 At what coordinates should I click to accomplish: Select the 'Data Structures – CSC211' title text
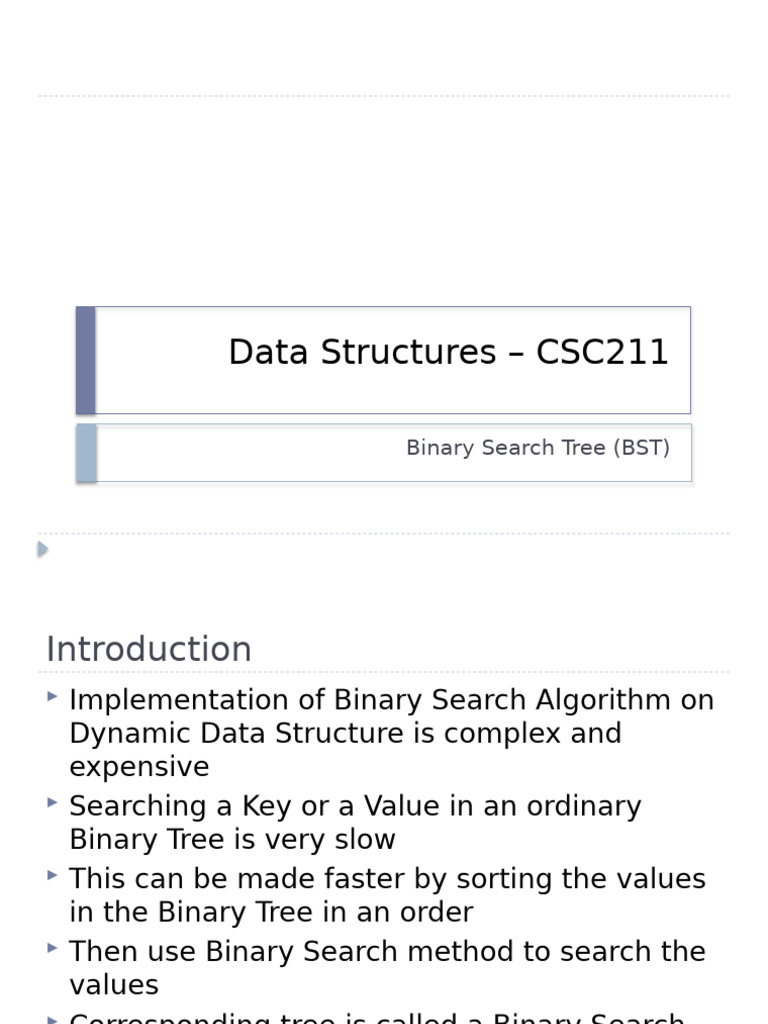click(x=448, y=353)
